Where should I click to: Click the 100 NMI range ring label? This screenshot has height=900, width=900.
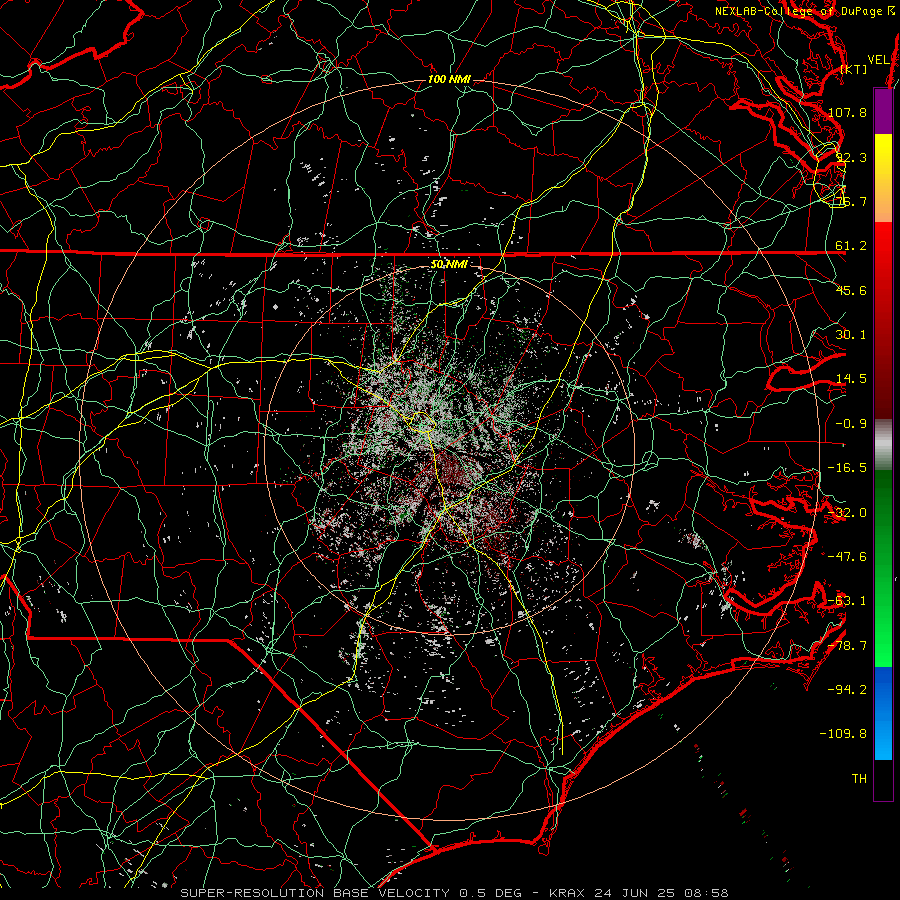point(449,79)
